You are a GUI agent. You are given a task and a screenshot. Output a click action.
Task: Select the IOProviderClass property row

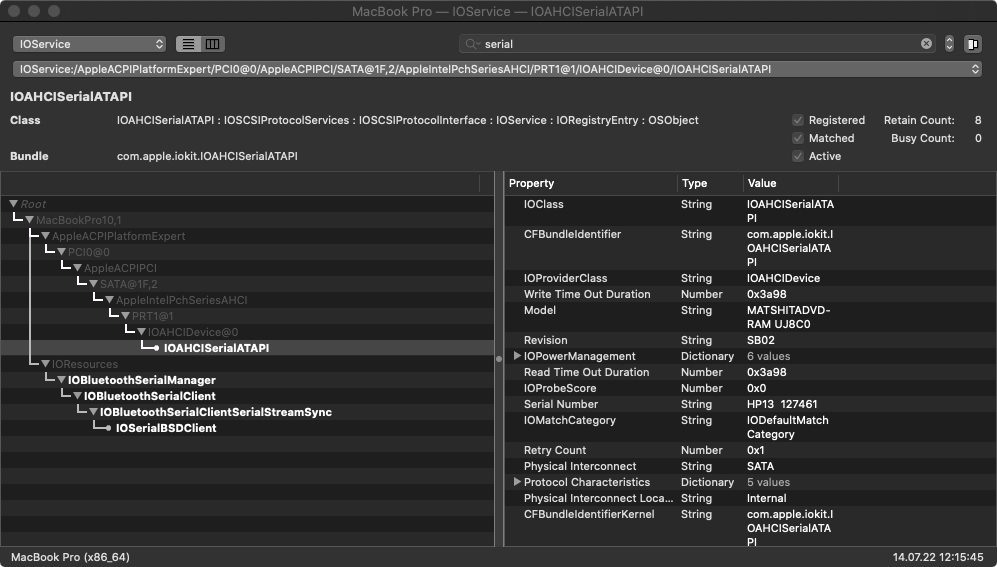tap(750, 278)
